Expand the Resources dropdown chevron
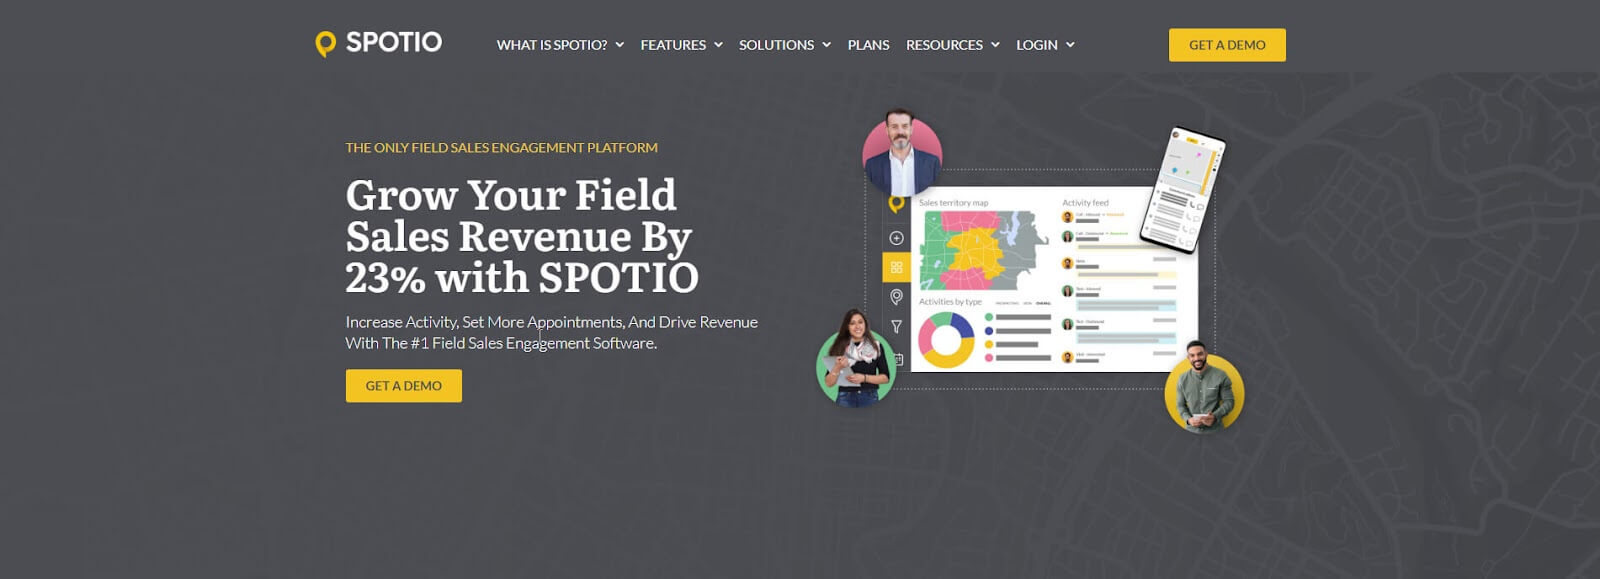The width and height of the screenshot is (1600, 579). 995,45
